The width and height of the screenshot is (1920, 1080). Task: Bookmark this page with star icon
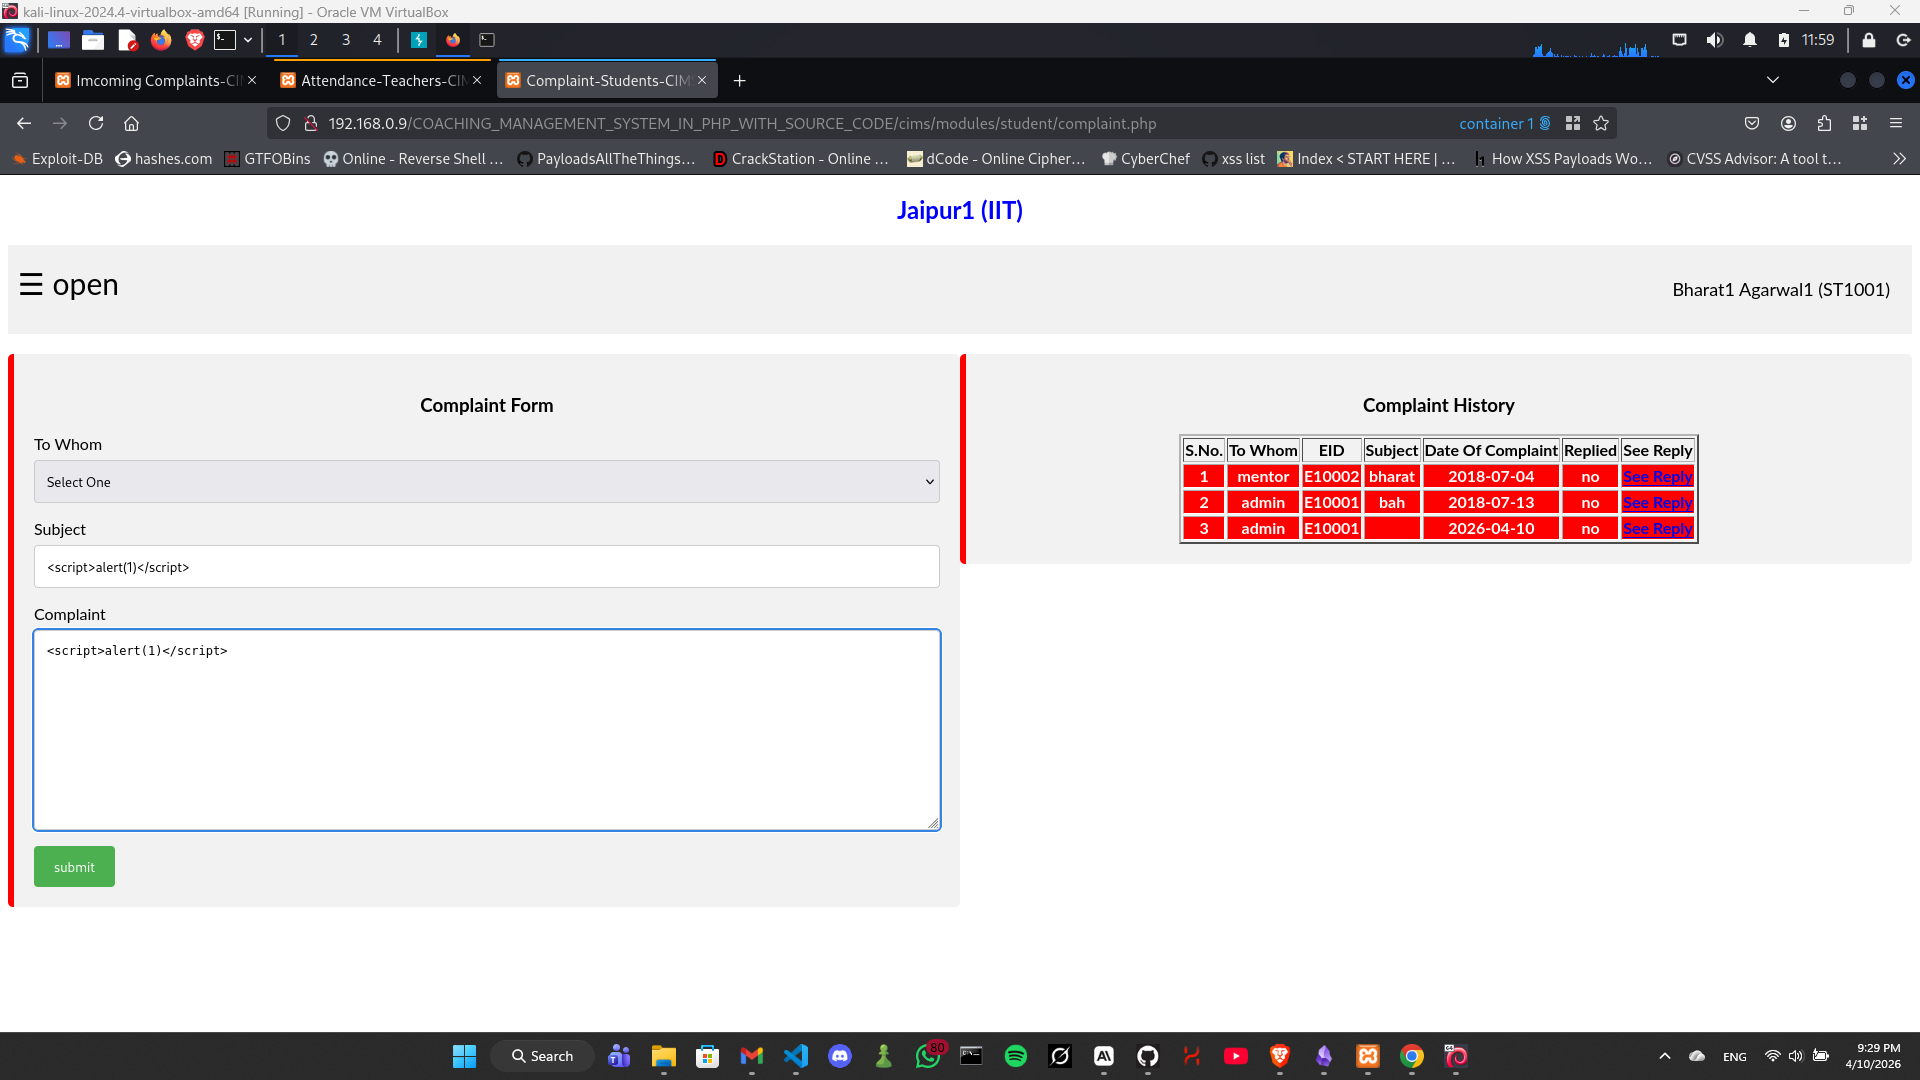[1601, 123]
